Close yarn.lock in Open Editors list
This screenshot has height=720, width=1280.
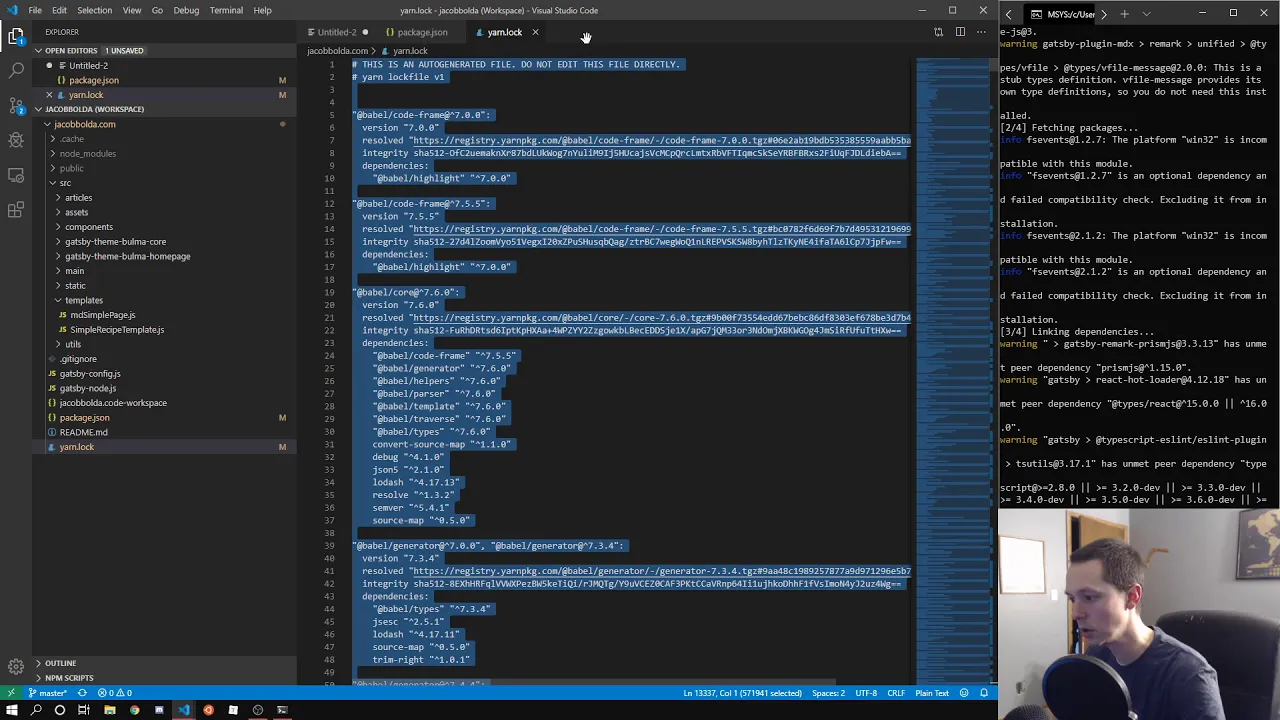coord(49,95)
